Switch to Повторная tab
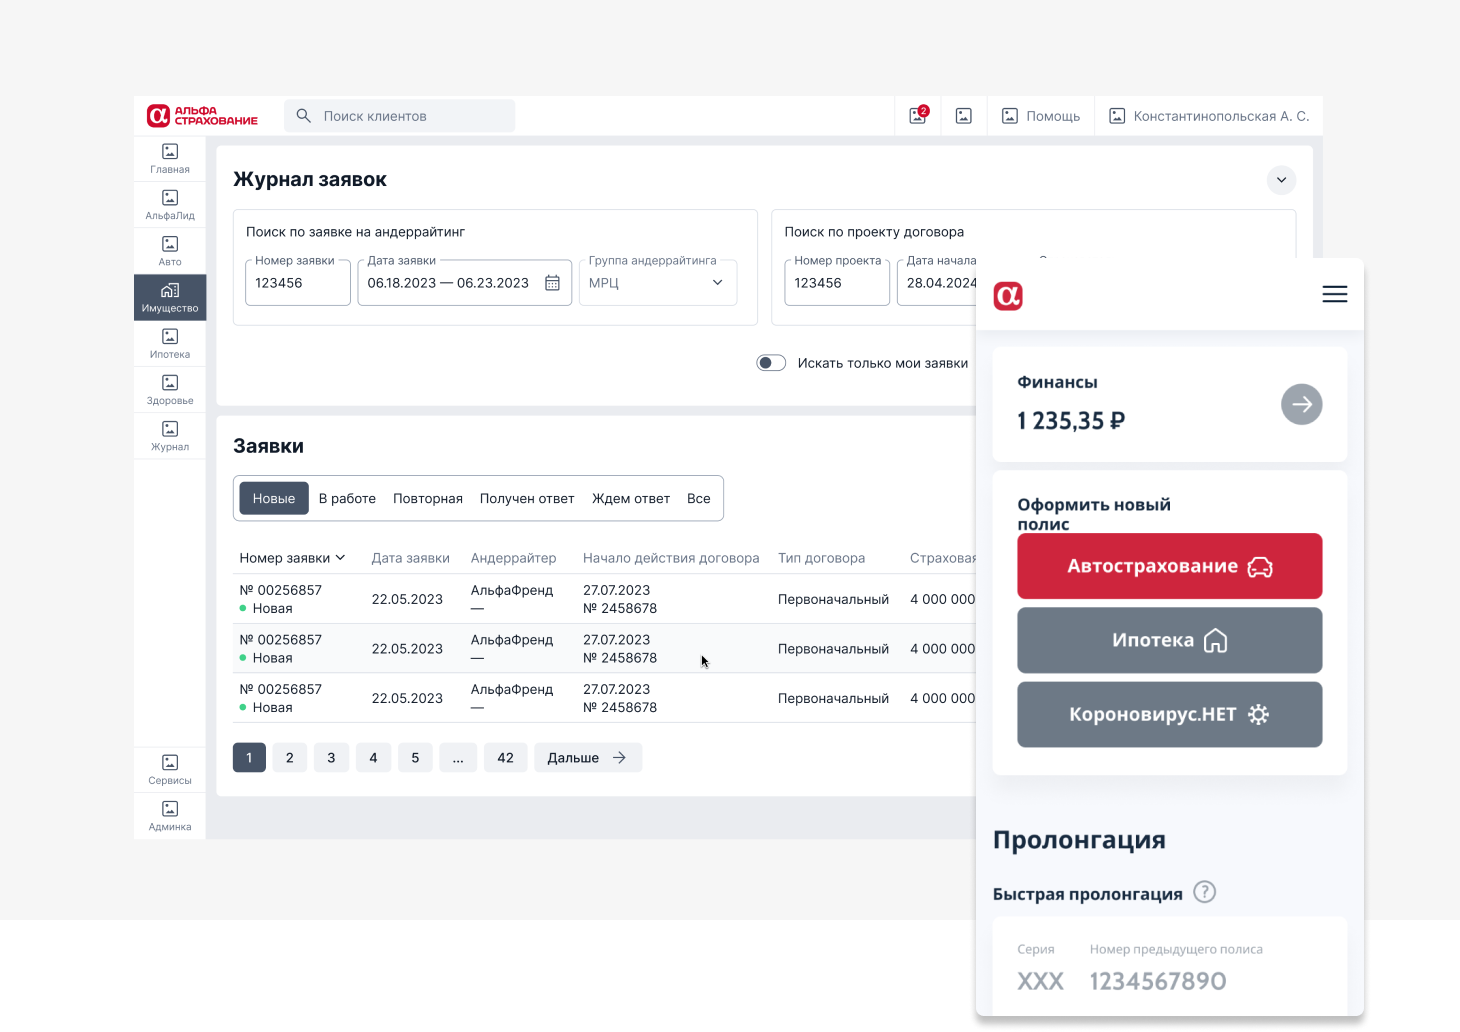Viewport: 1460px width, 1032px height. tap(428, 498)
